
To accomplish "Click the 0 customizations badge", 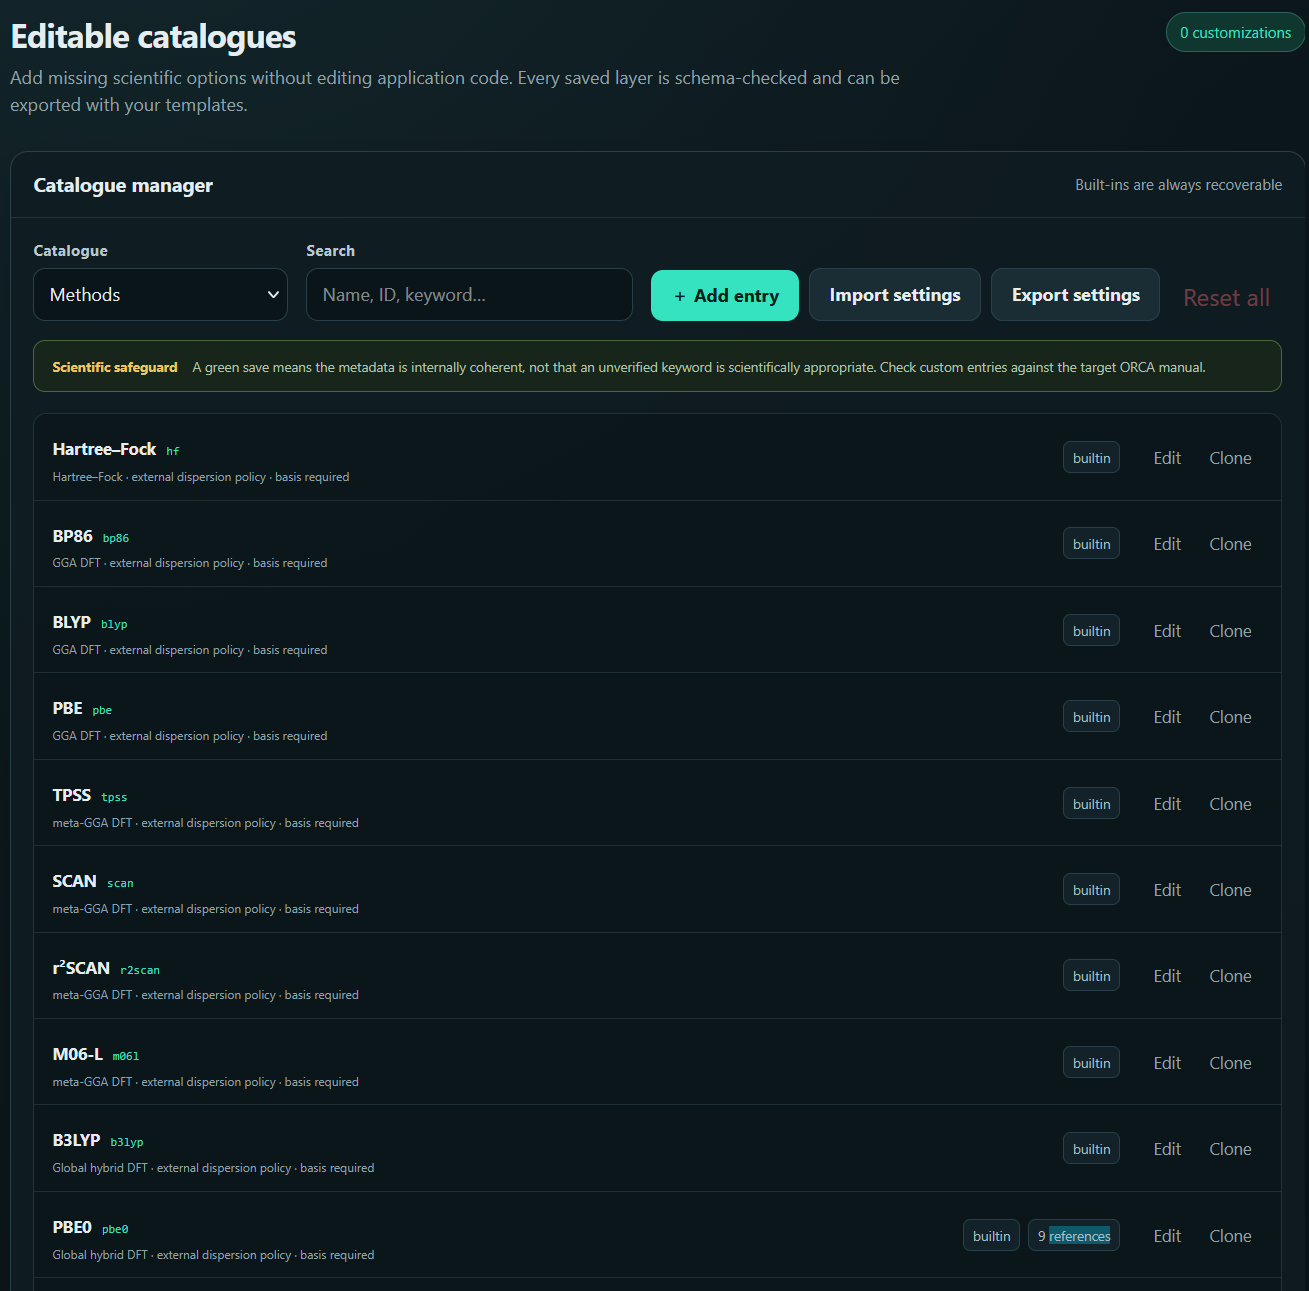I will (x=1235, y=33).
